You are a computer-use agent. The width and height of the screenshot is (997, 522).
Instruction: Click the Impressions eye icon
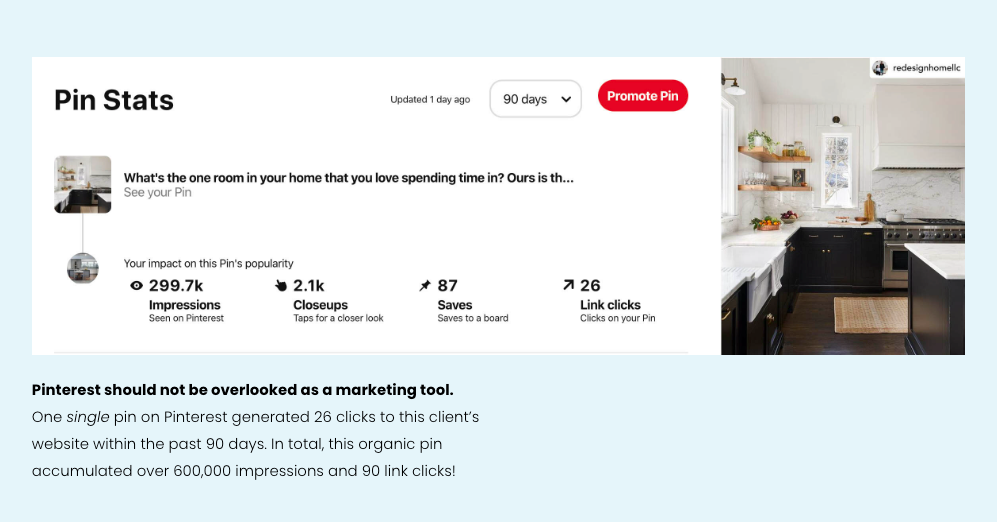[x=137, y=286]
